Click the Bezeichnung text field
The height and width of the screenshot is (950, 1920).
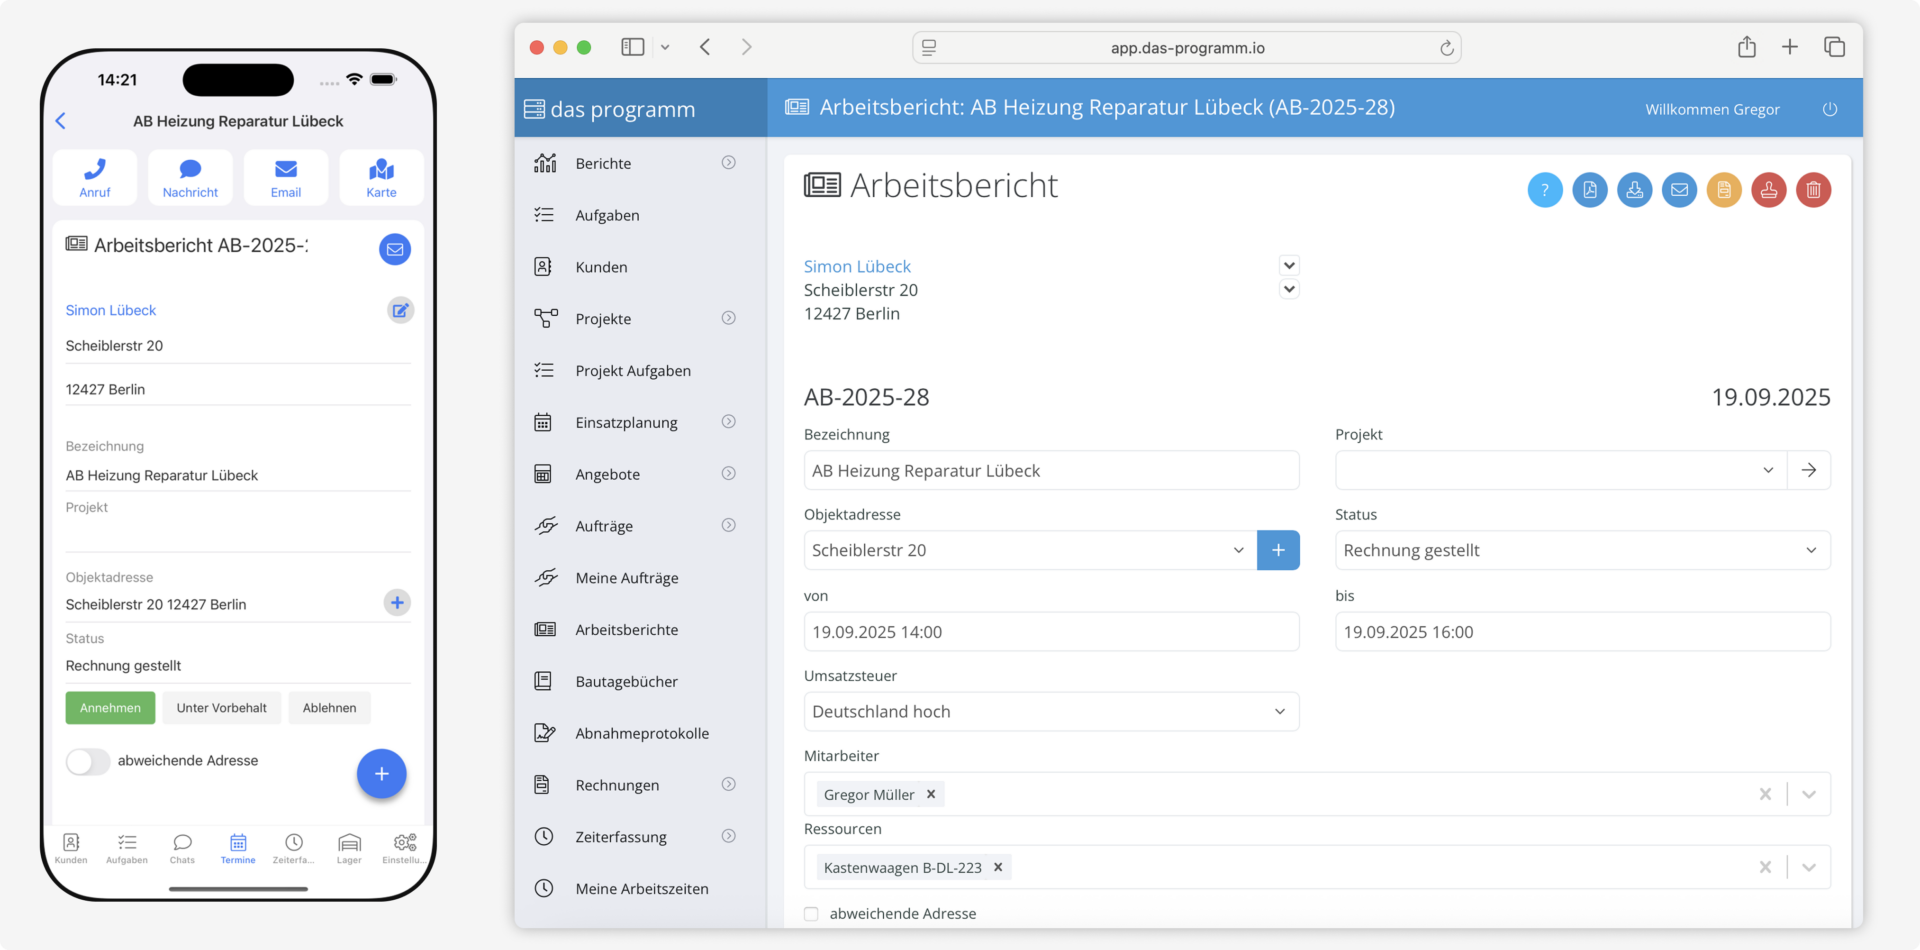pos(1050,470)
